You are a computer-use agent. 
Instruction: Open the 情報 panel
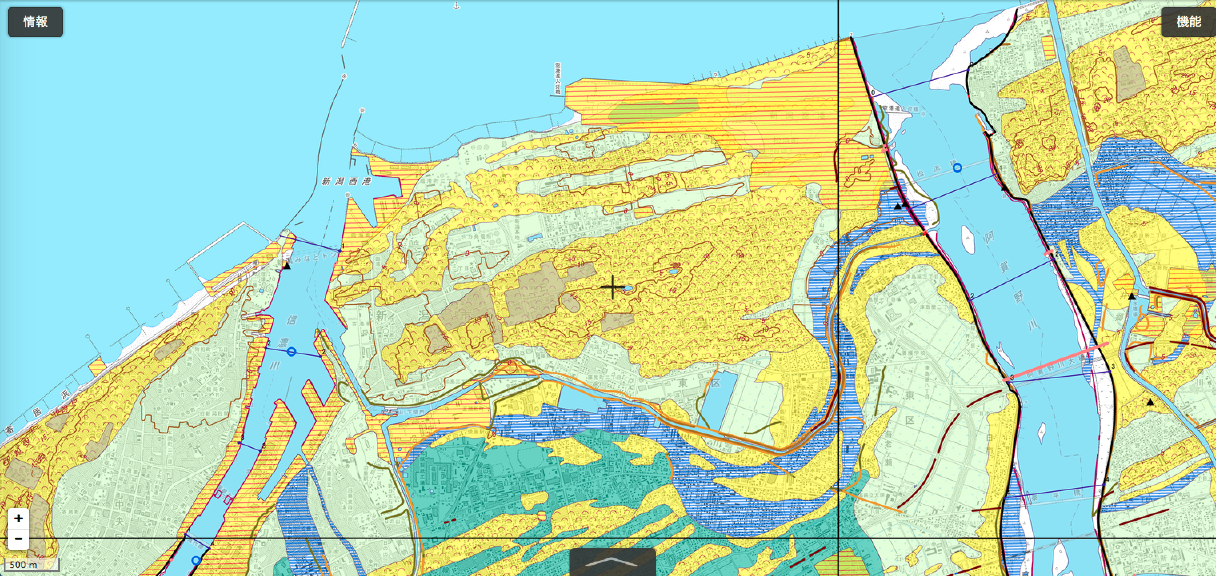click(35, 22)
